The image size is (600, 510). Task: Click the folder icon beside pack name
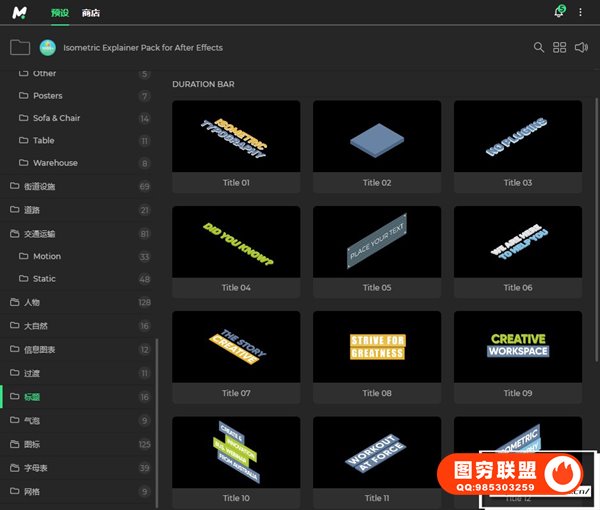(19, 47)
